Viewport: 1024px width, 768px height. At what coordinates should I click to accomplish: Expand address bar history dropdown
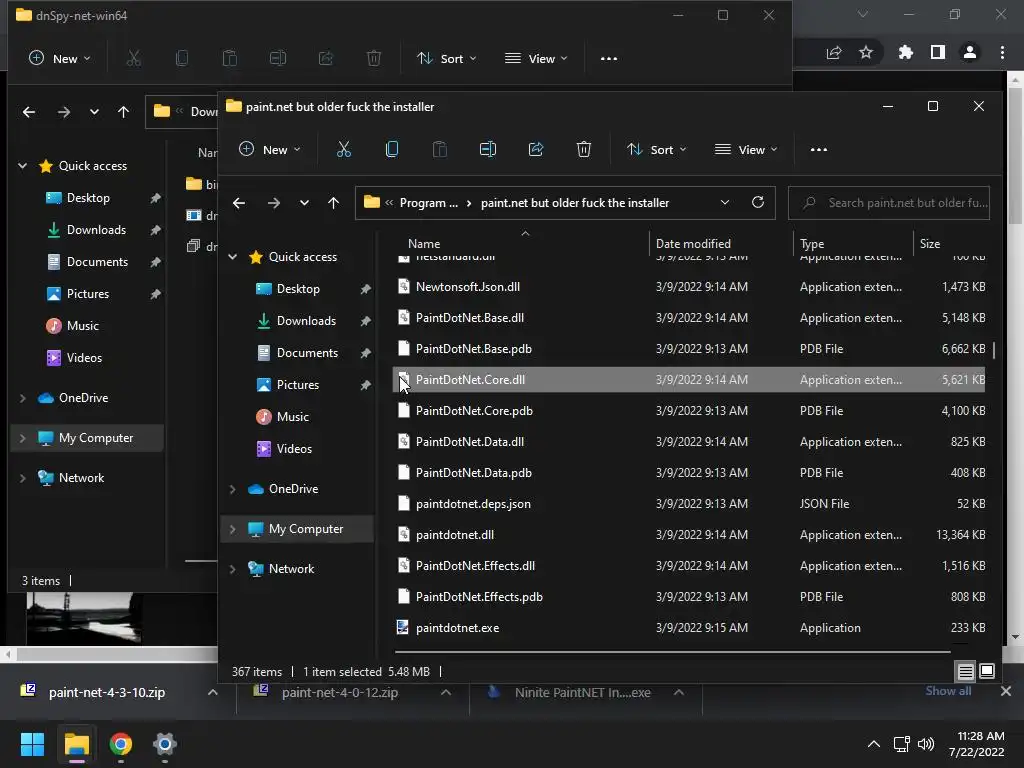pyautogui.click(x=724, y=202)
